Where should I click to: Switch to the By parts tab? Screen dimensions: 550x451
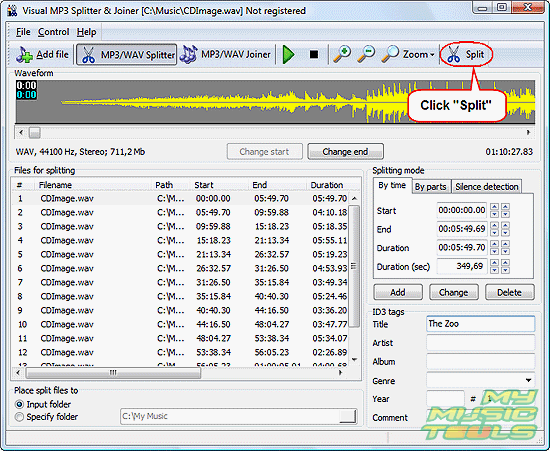pyautogui.click(x=431, y=187)
